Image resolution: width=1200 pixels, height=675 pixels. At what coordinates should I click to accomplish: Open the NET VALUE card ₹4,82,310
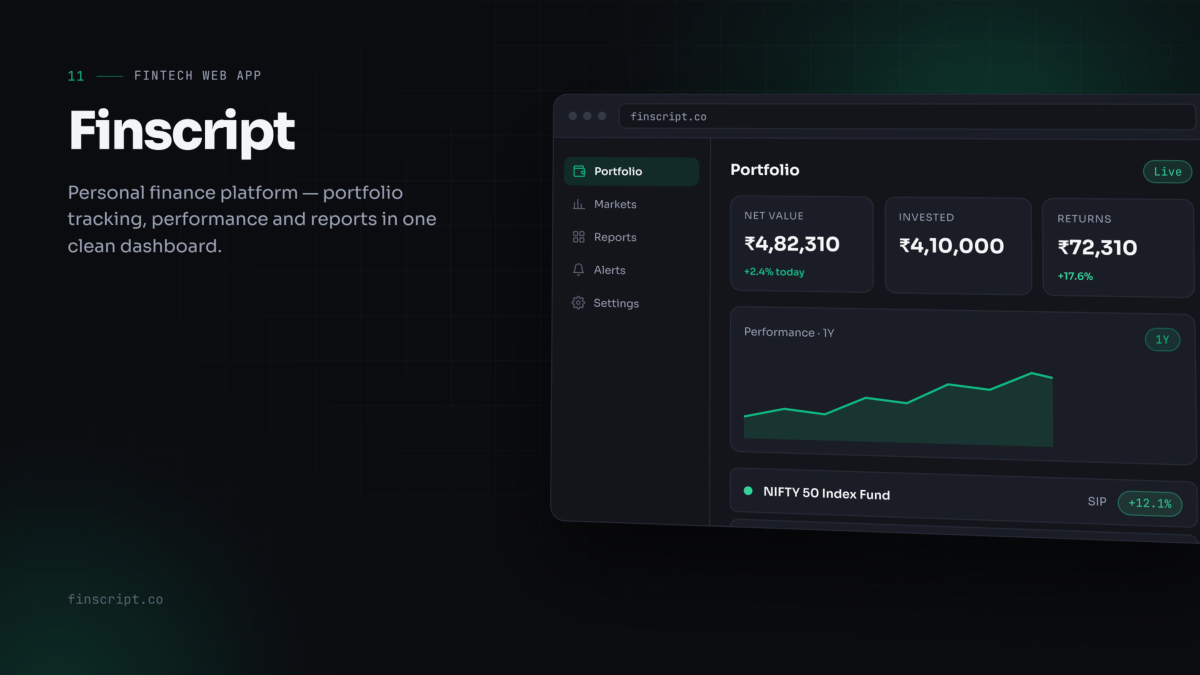[801, 244]
